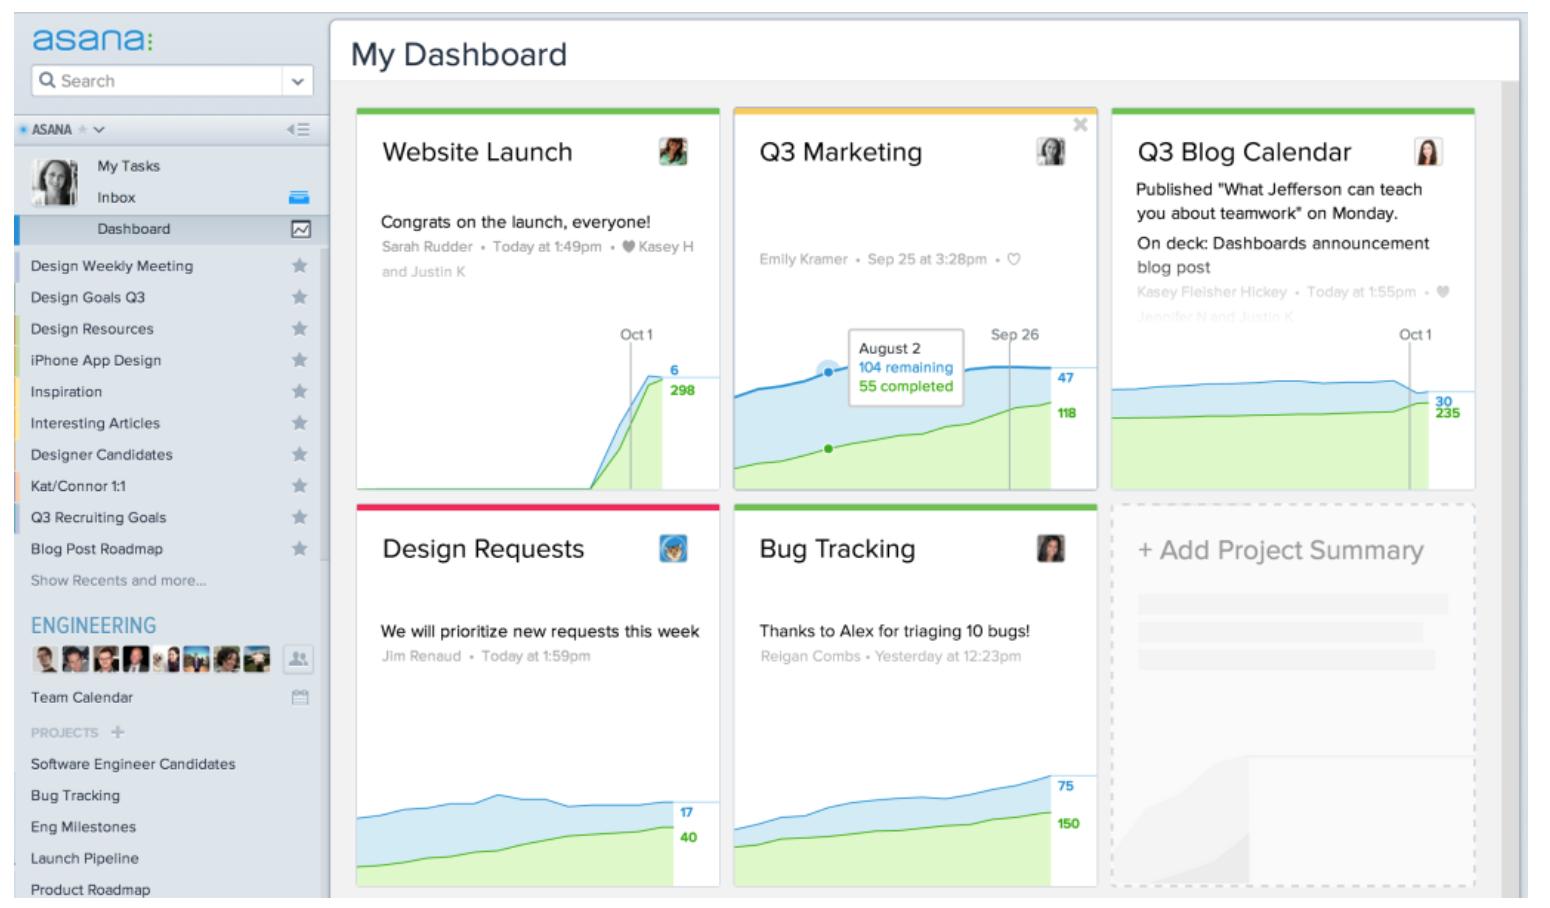Open Design Weekly Meeting project
The width and height of the screenshot is (1550, 908).
point(112,266)
